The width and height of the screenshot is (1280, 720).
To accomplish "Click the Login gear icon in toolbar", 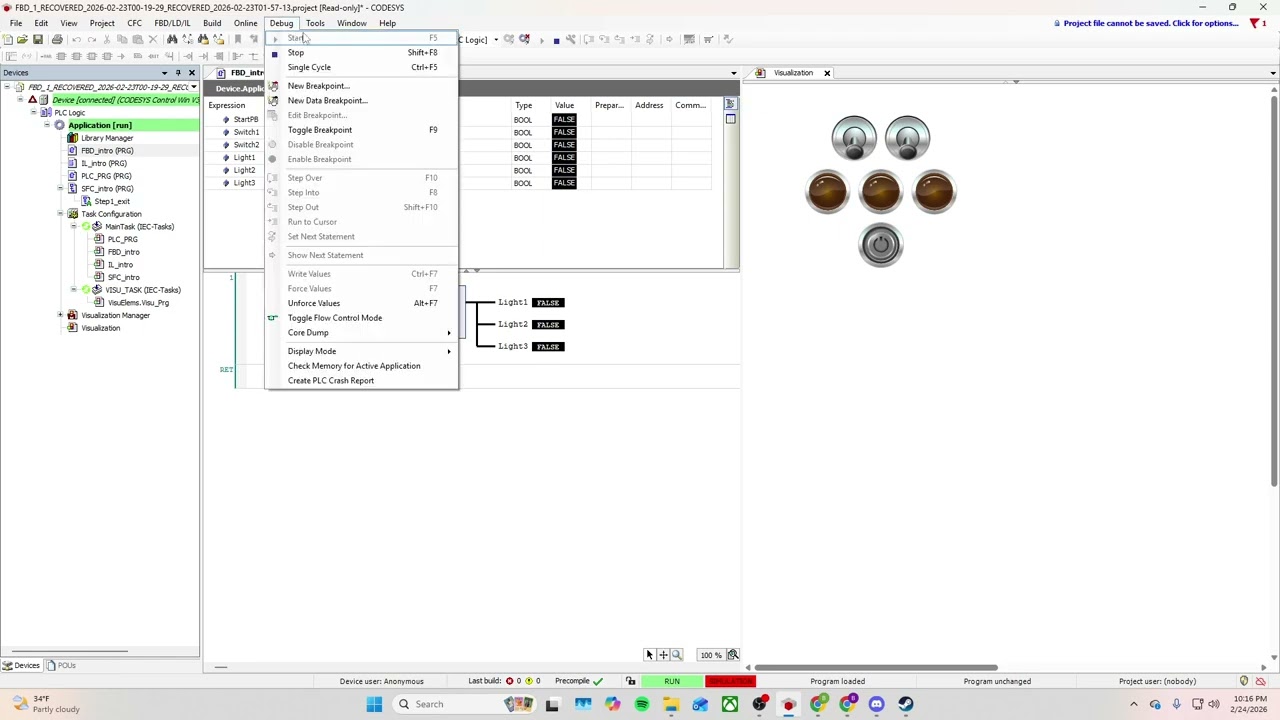I will 509,39.
